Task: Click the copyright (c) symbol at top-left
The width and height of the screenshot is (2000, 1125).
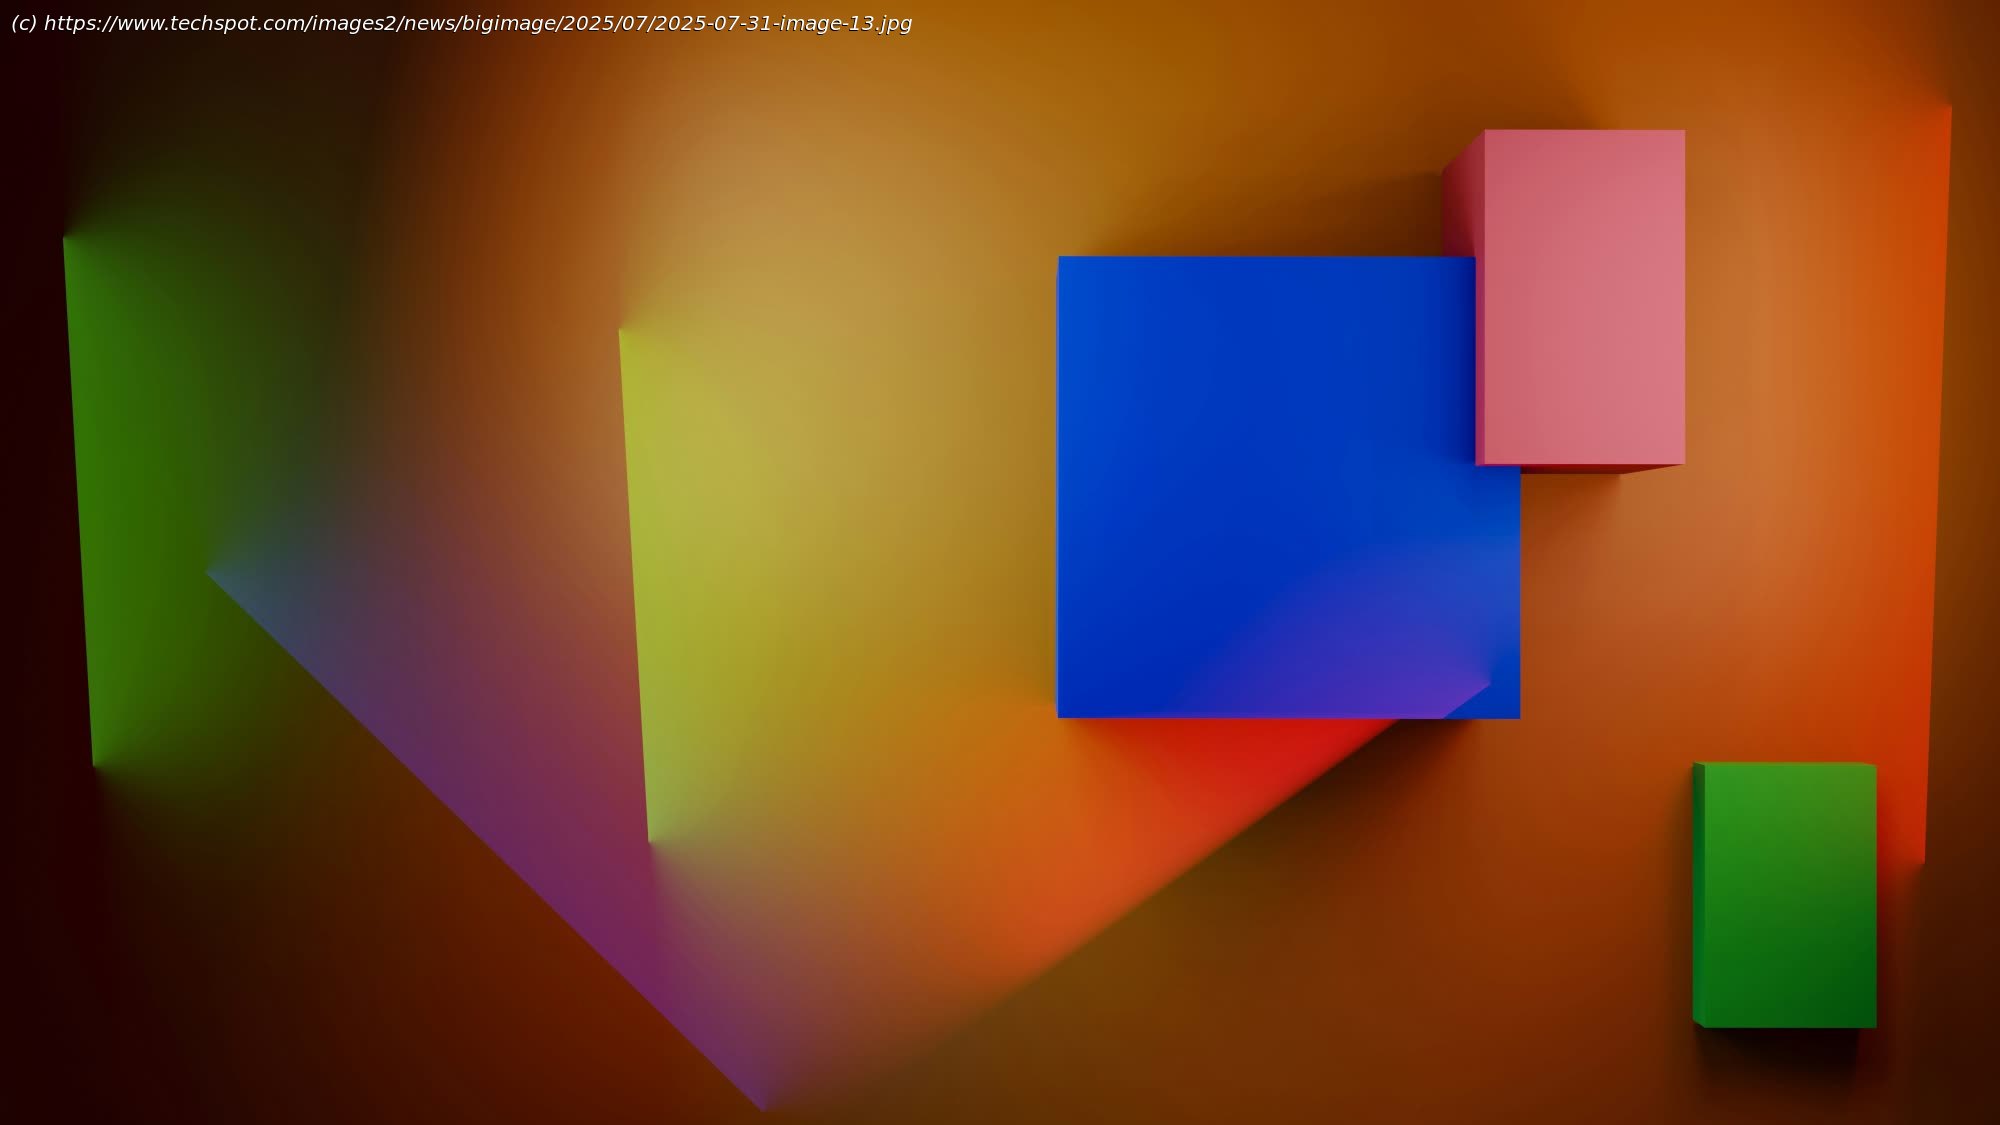Action: 24,23
